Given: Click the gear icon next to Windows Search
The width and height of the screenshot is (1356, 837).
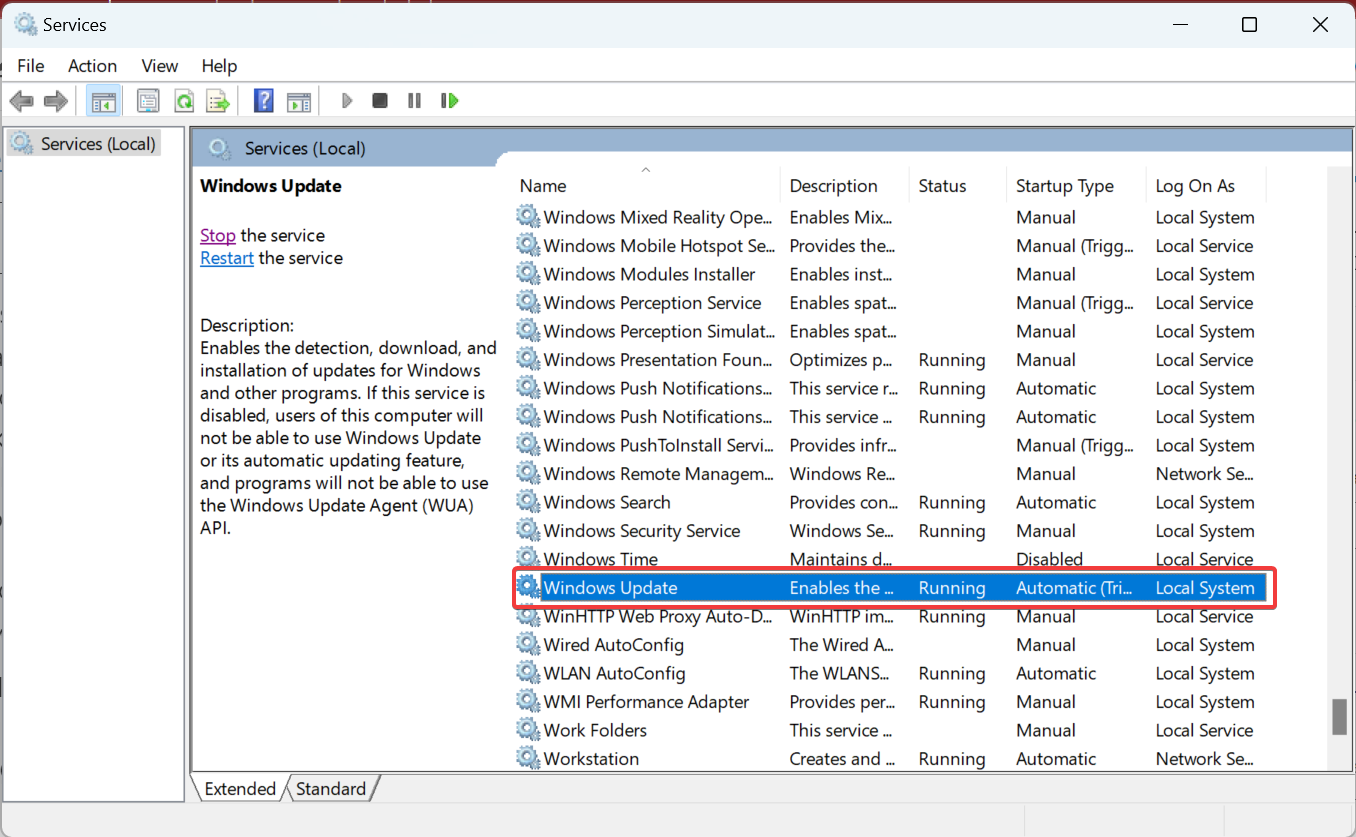Looking at the screenshot, I should pyautogui.click(x=527, y=502).
